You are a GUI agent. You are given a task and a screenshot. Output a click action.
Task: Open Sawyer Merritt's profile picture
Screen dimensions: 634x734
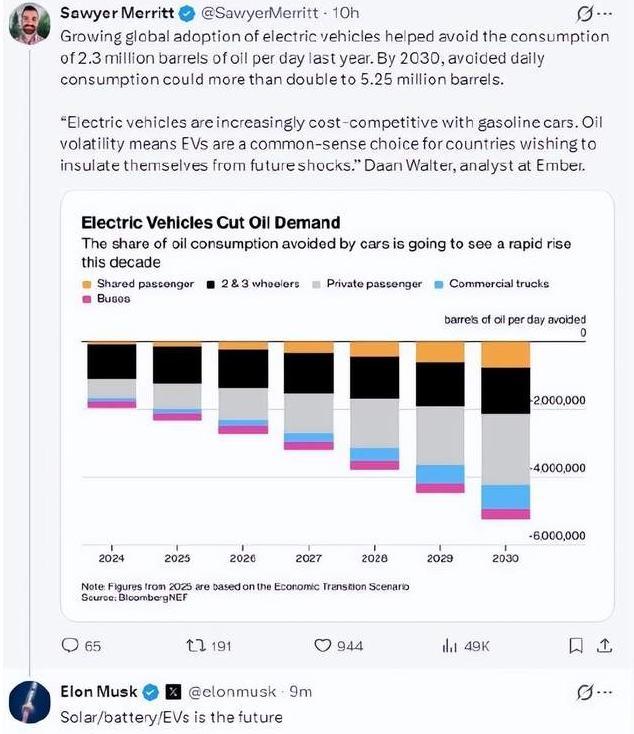click(32, 24)
